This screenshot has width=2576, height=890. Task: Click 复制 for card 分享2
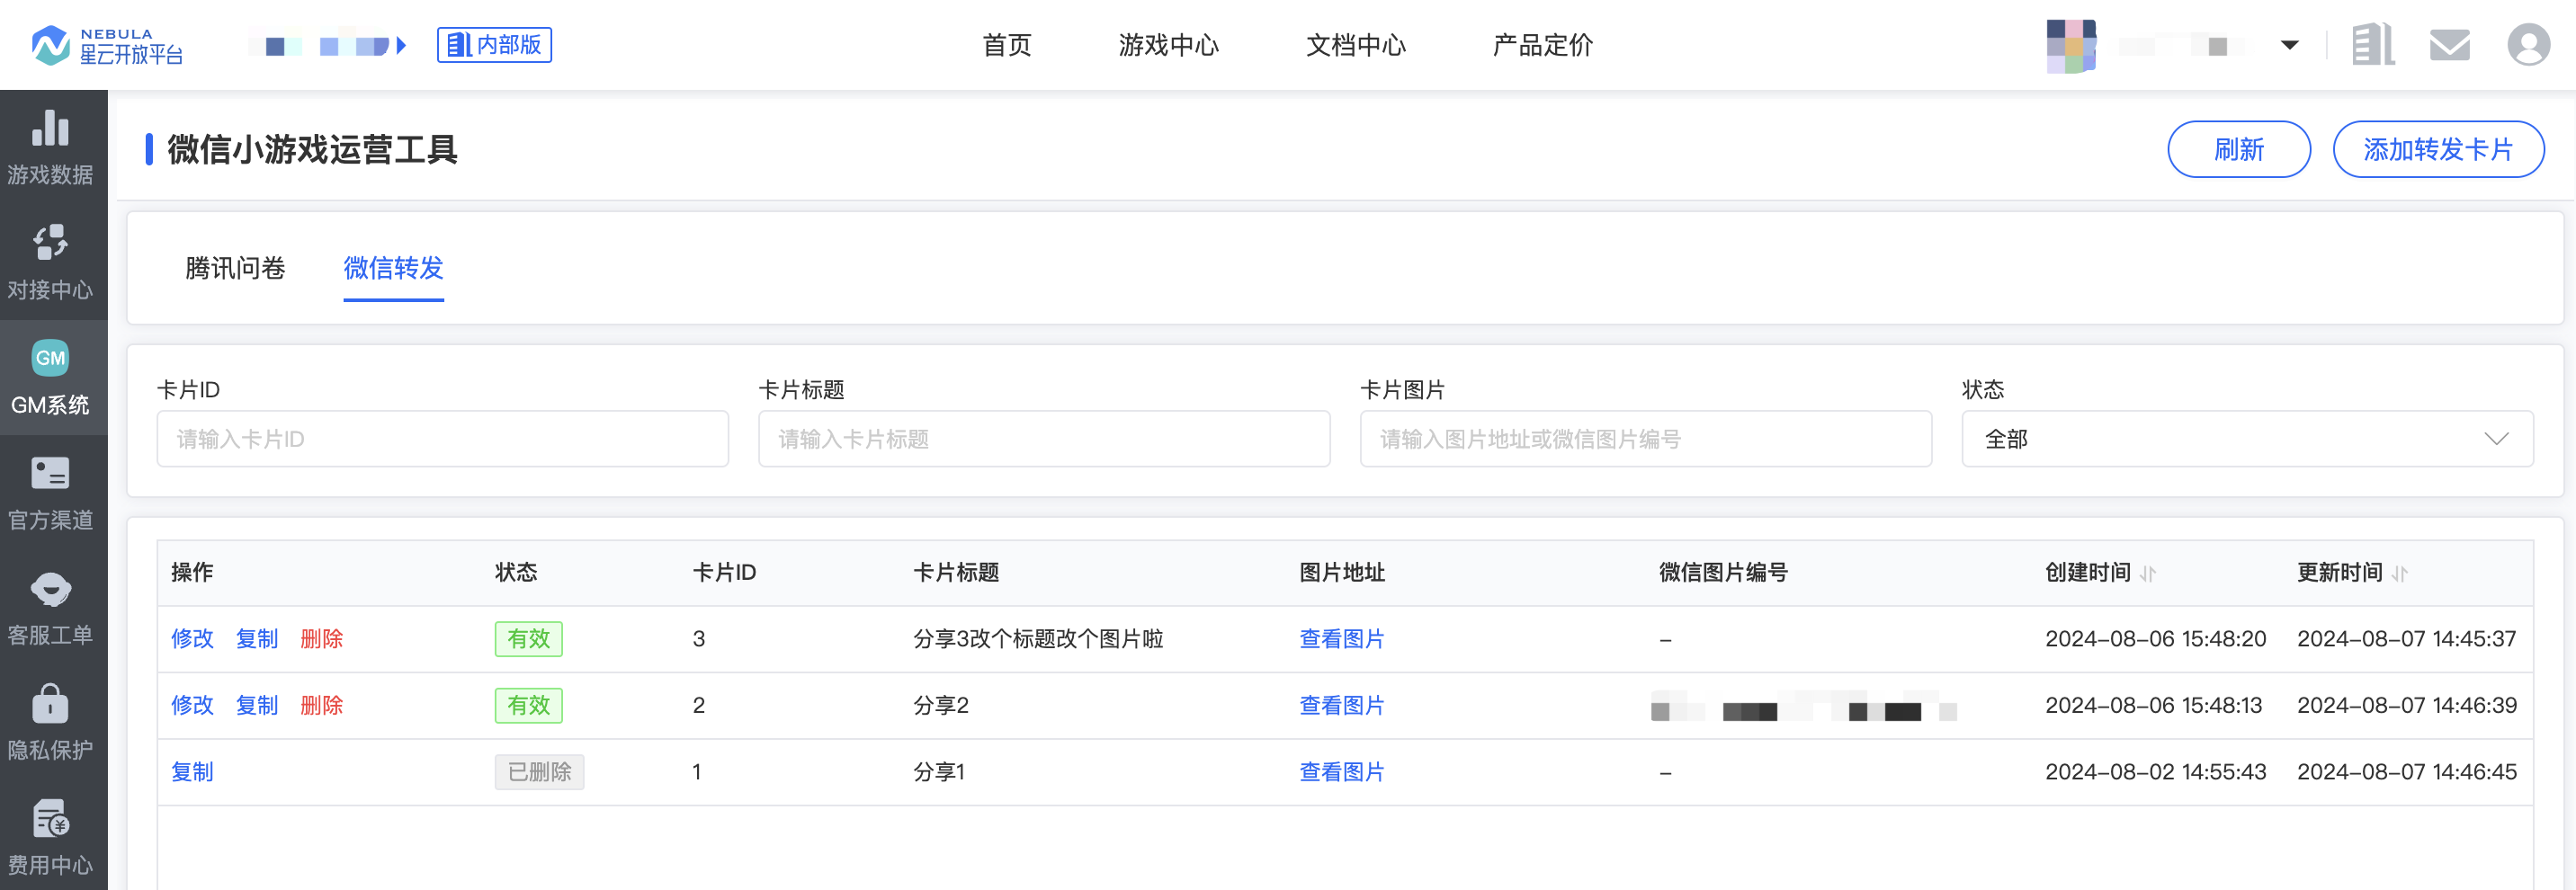(x=257, y=706)
